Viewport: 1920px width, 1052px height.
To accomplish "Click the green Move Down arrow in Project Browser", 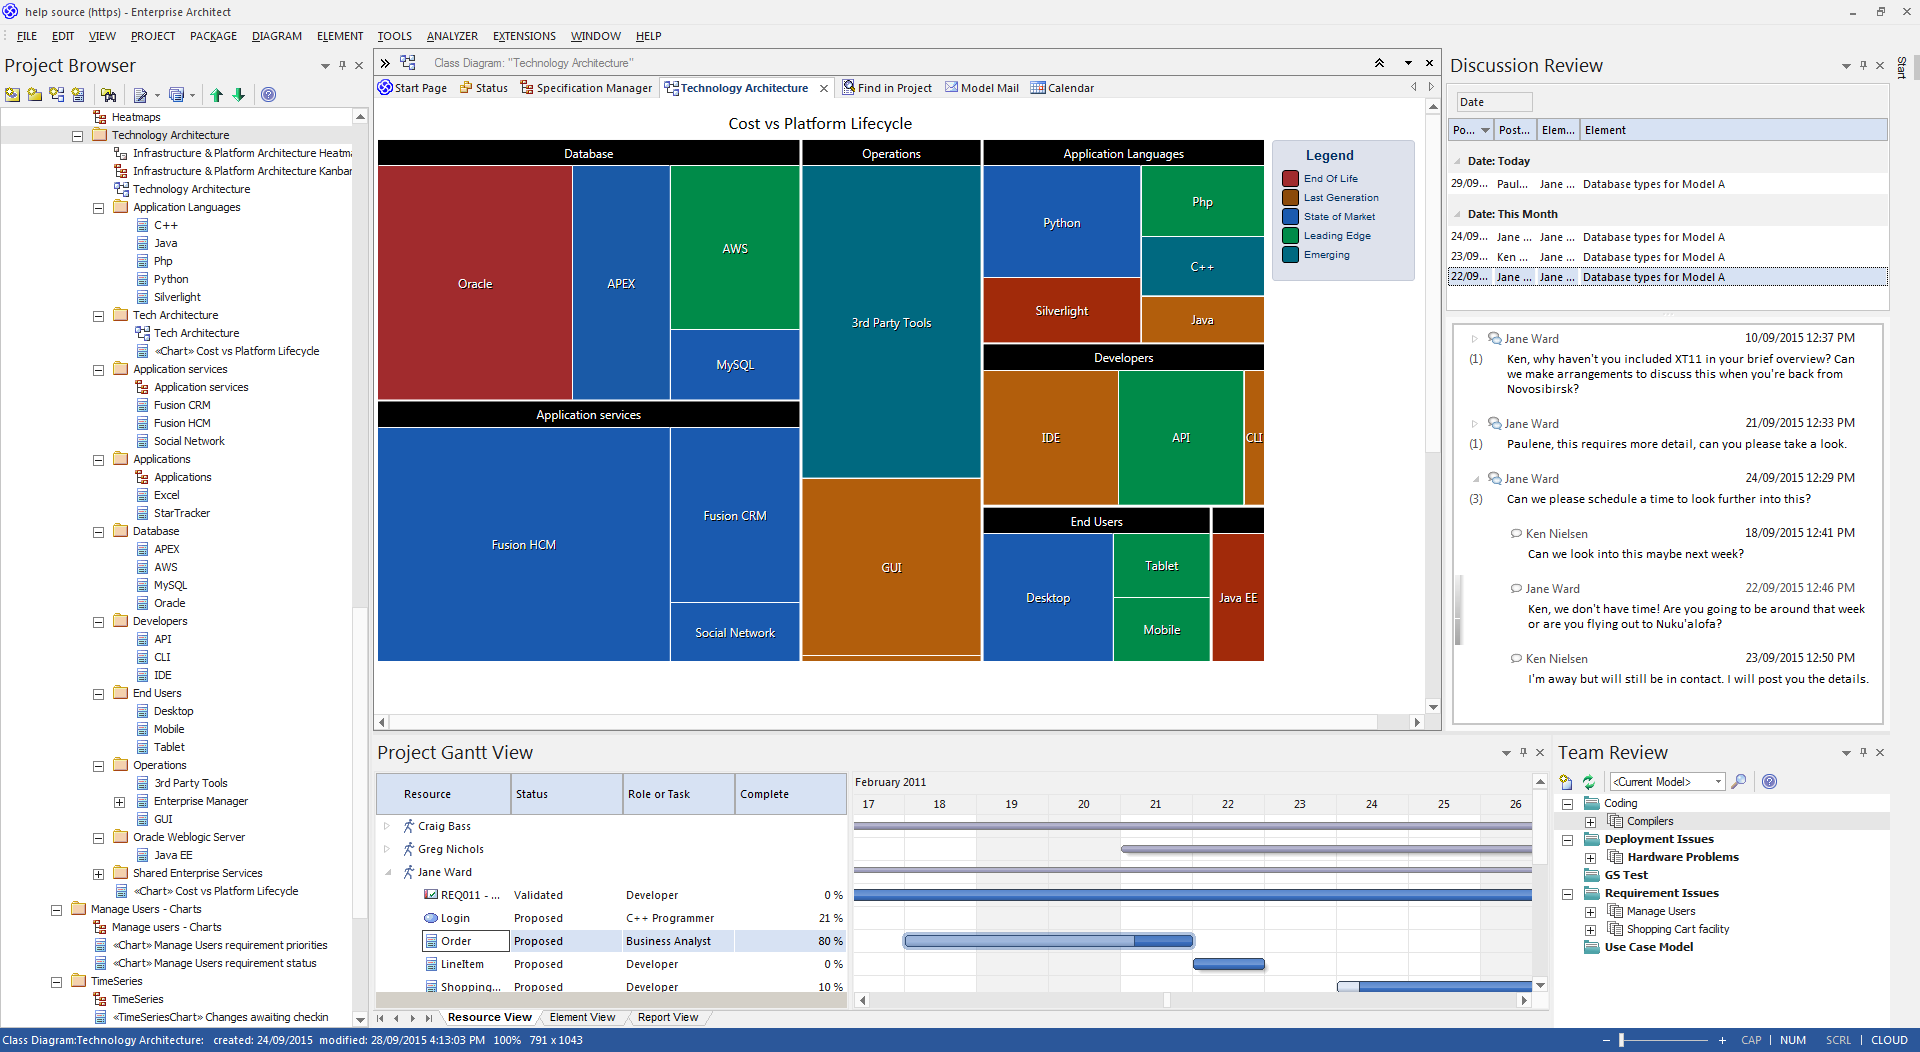I will pos(239,95).
